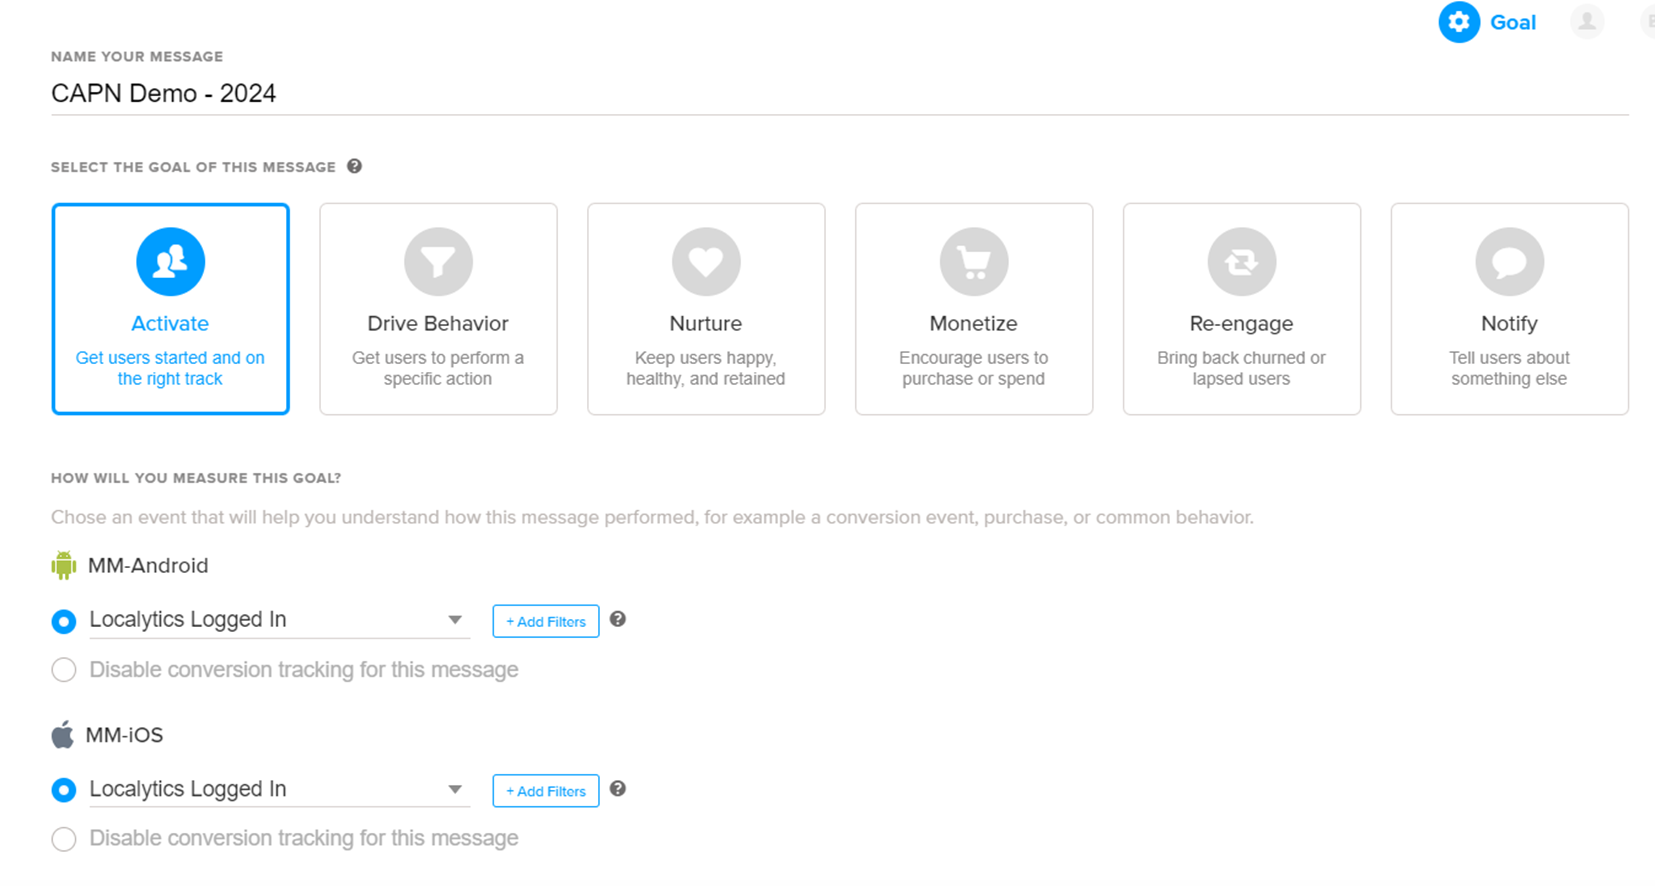Click help icon next to Android Add Filters

pyautogui.click(x=618, y=620)
